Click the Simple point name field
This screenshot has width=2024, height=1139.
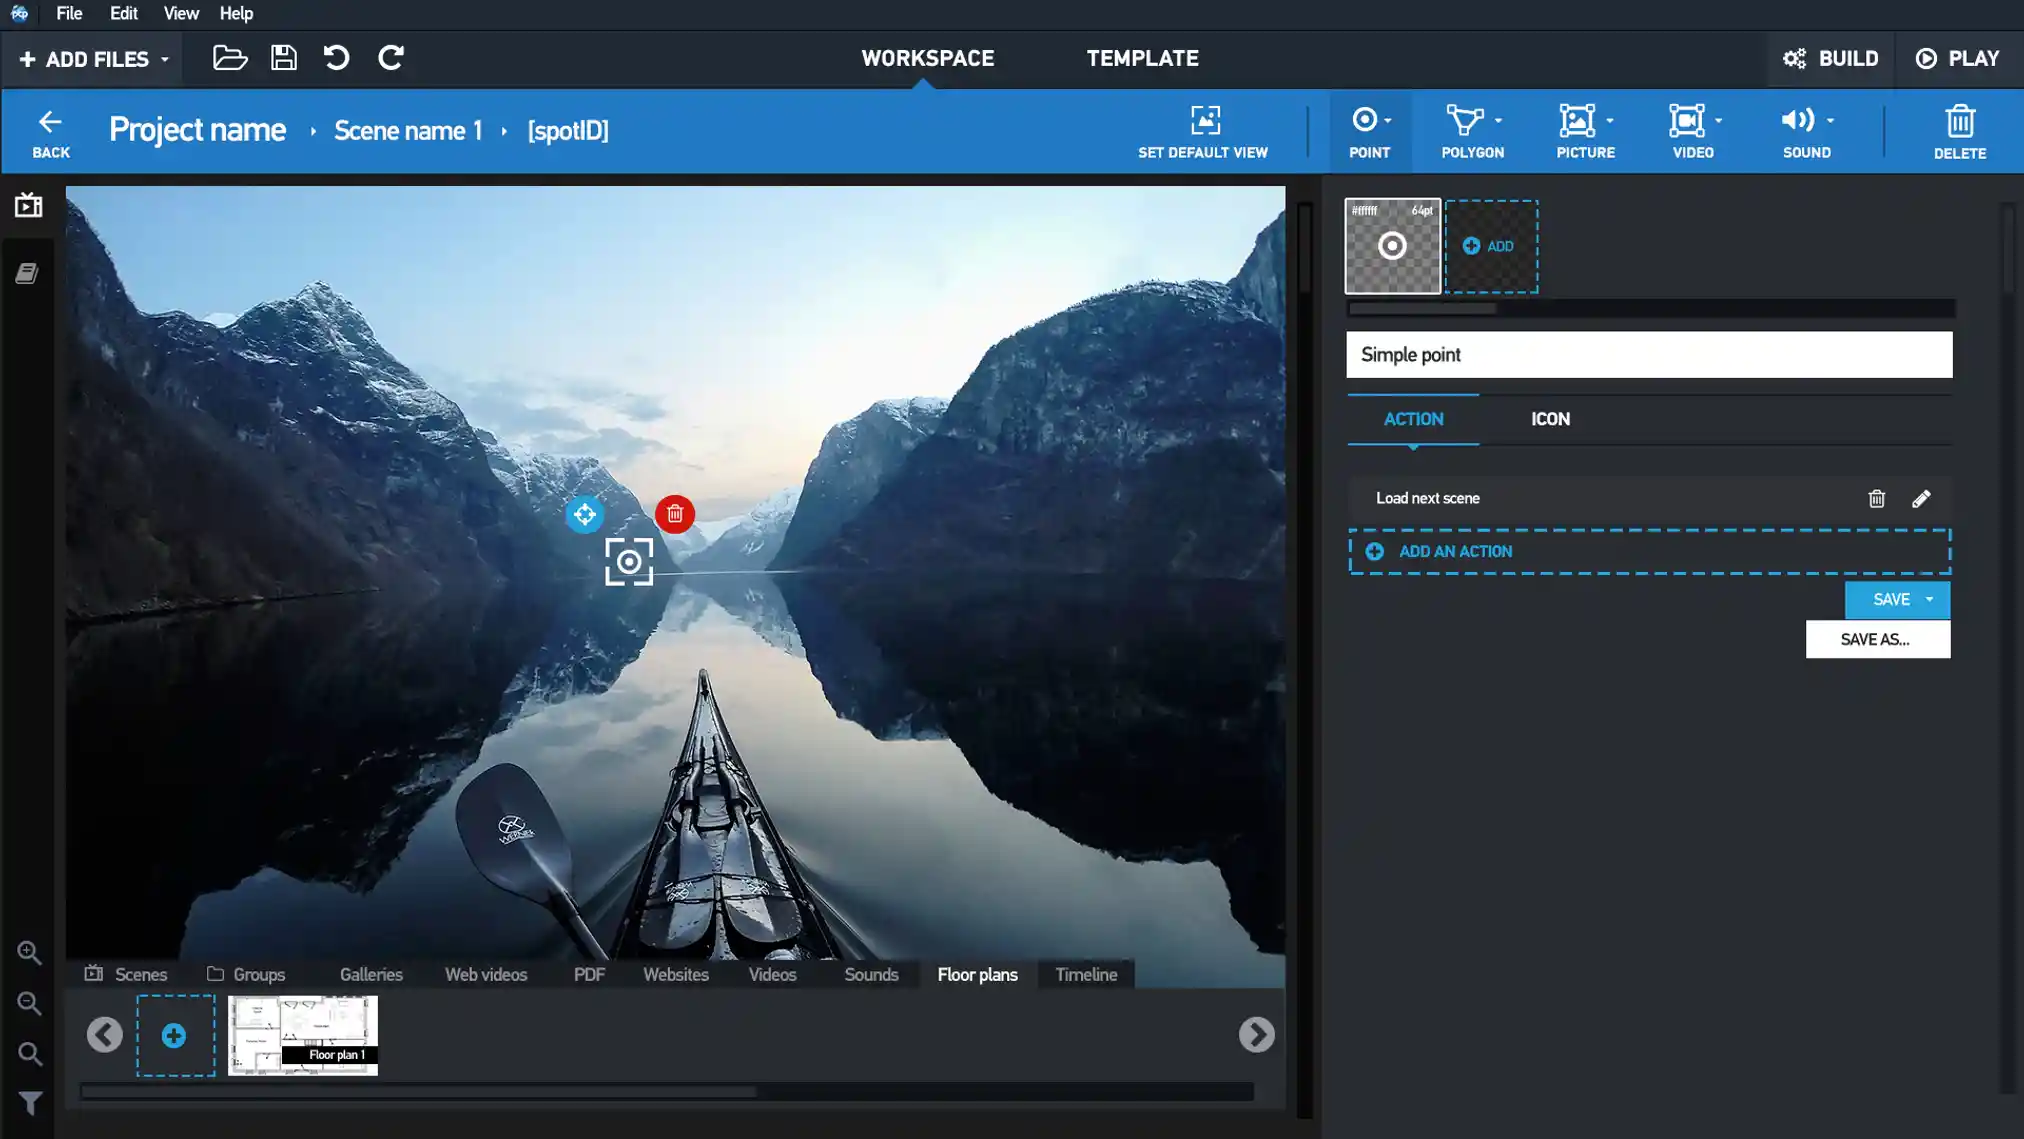point(1649,353)
